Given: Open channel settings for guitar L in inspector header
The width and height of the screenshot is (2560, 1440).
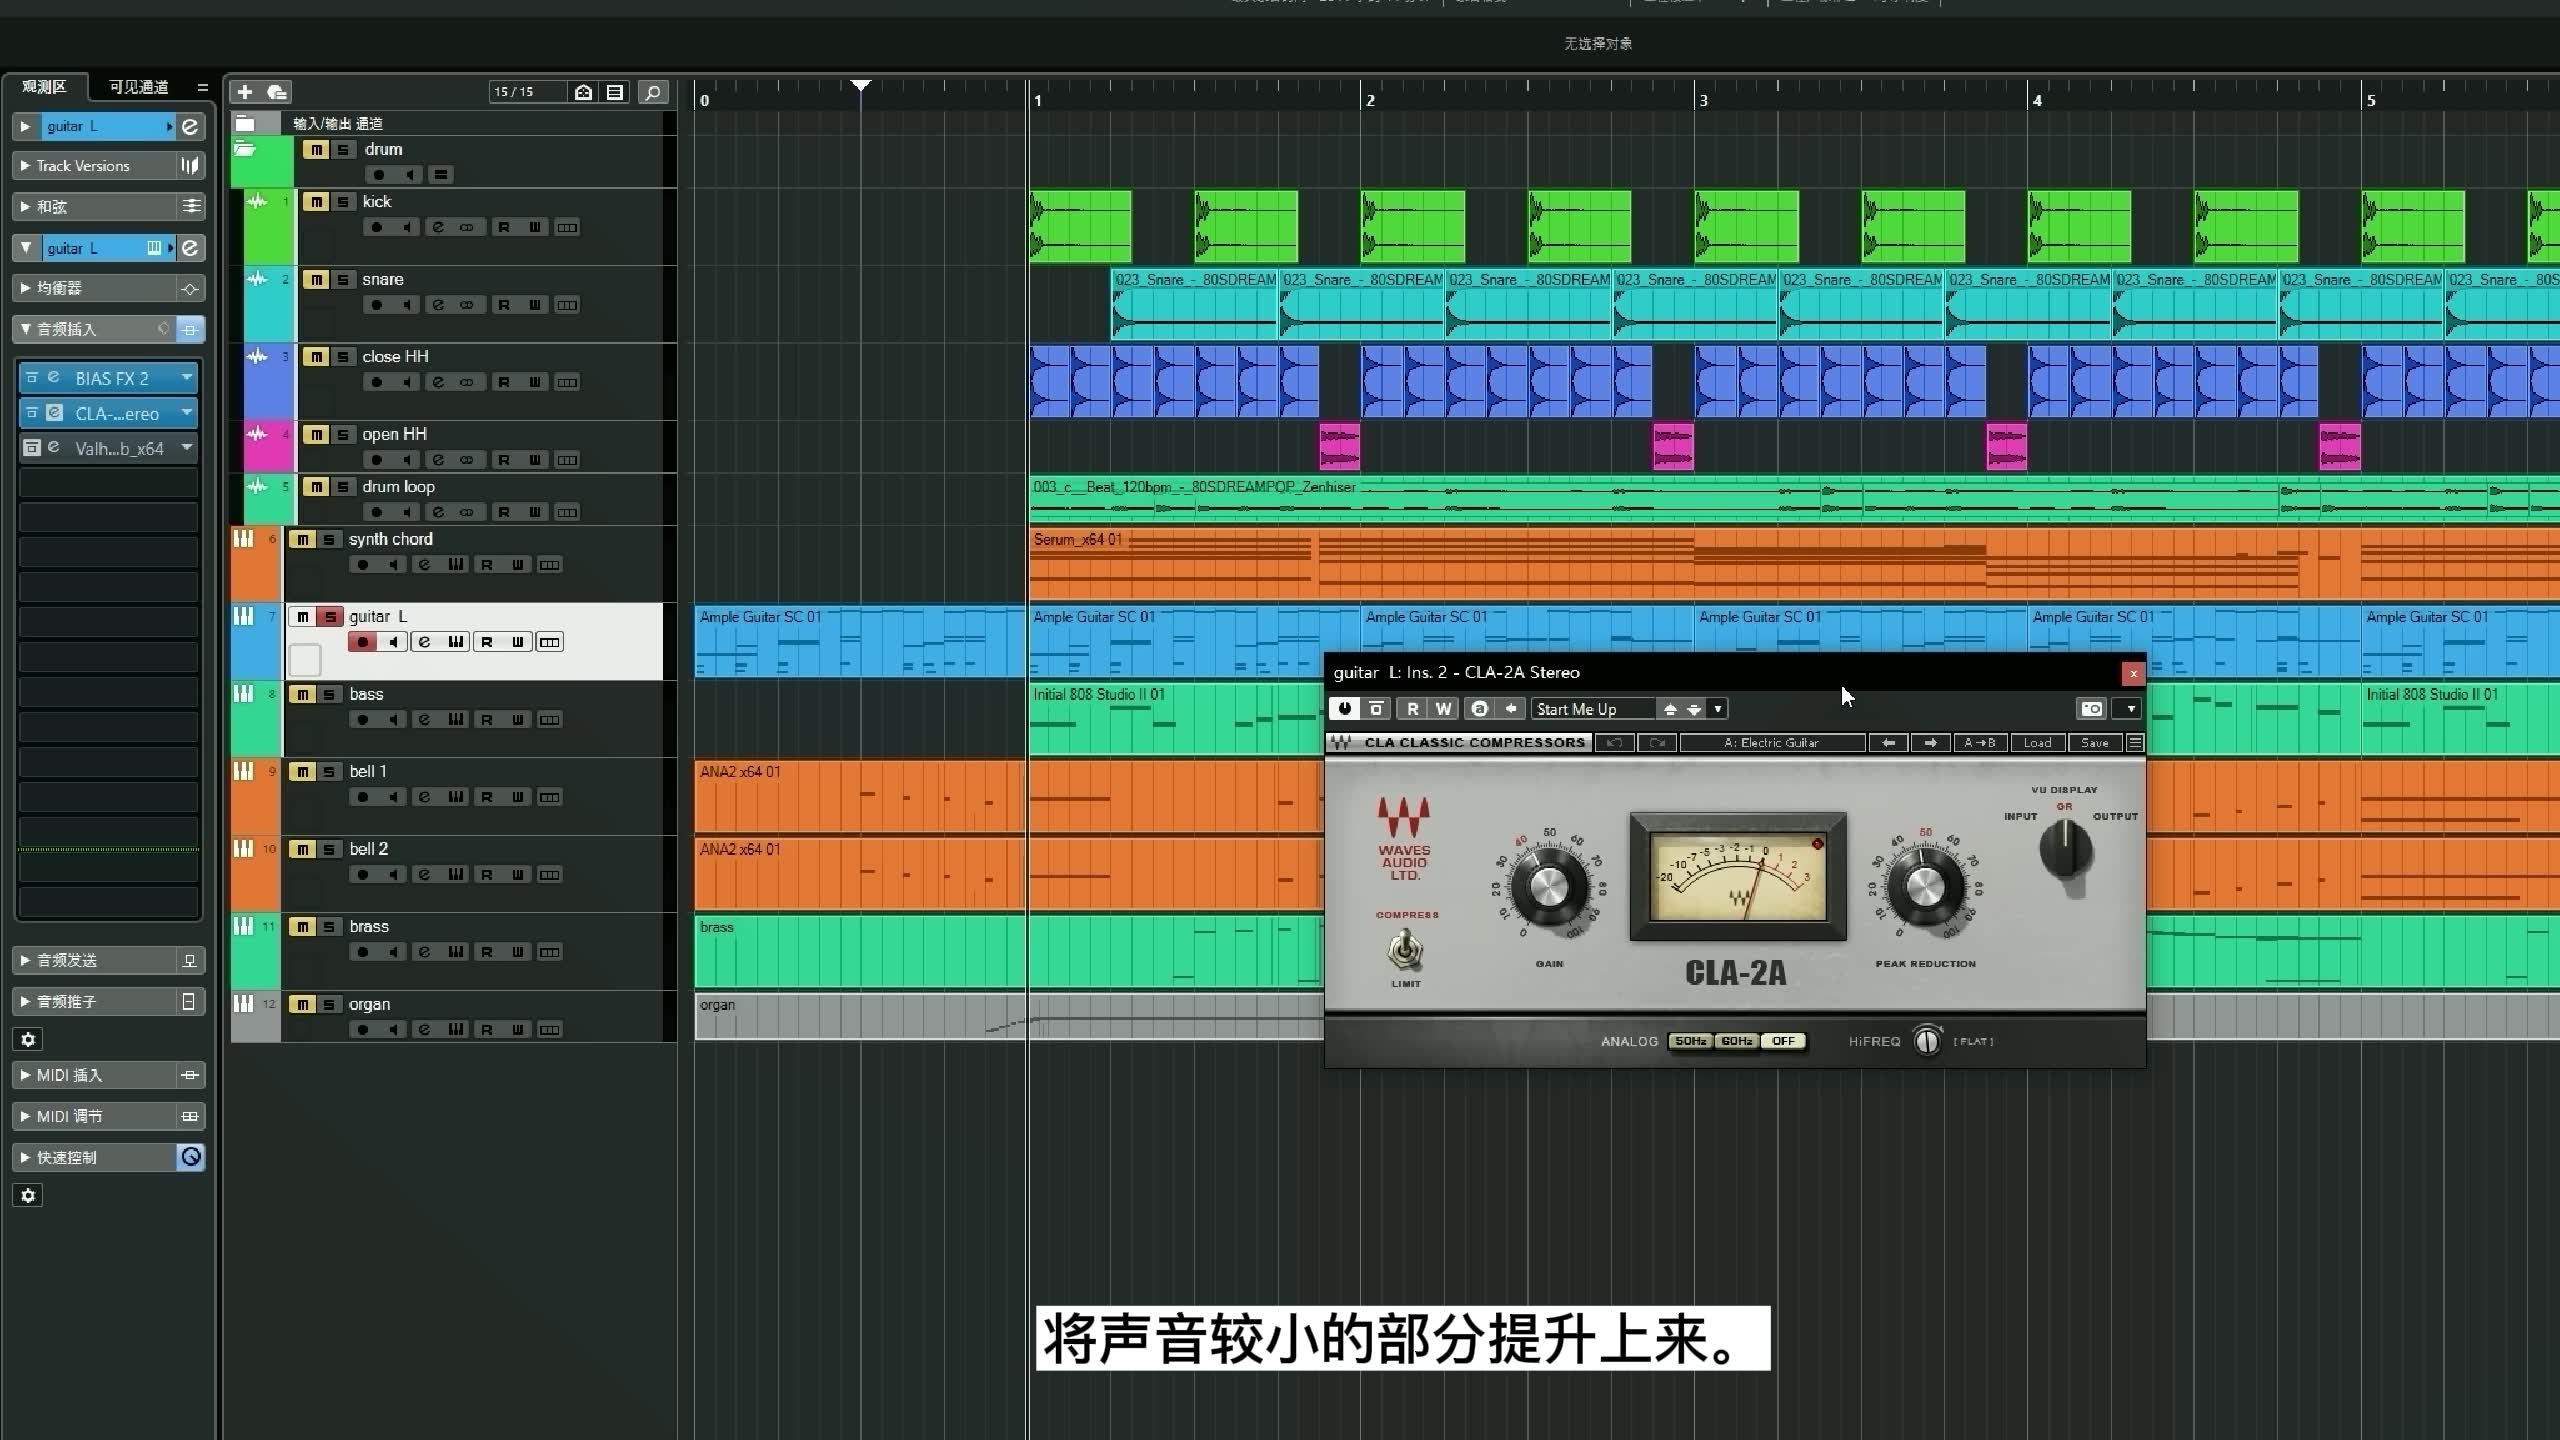Looking at the screenshot, I should pyautogui.click(x=190, y=126).
